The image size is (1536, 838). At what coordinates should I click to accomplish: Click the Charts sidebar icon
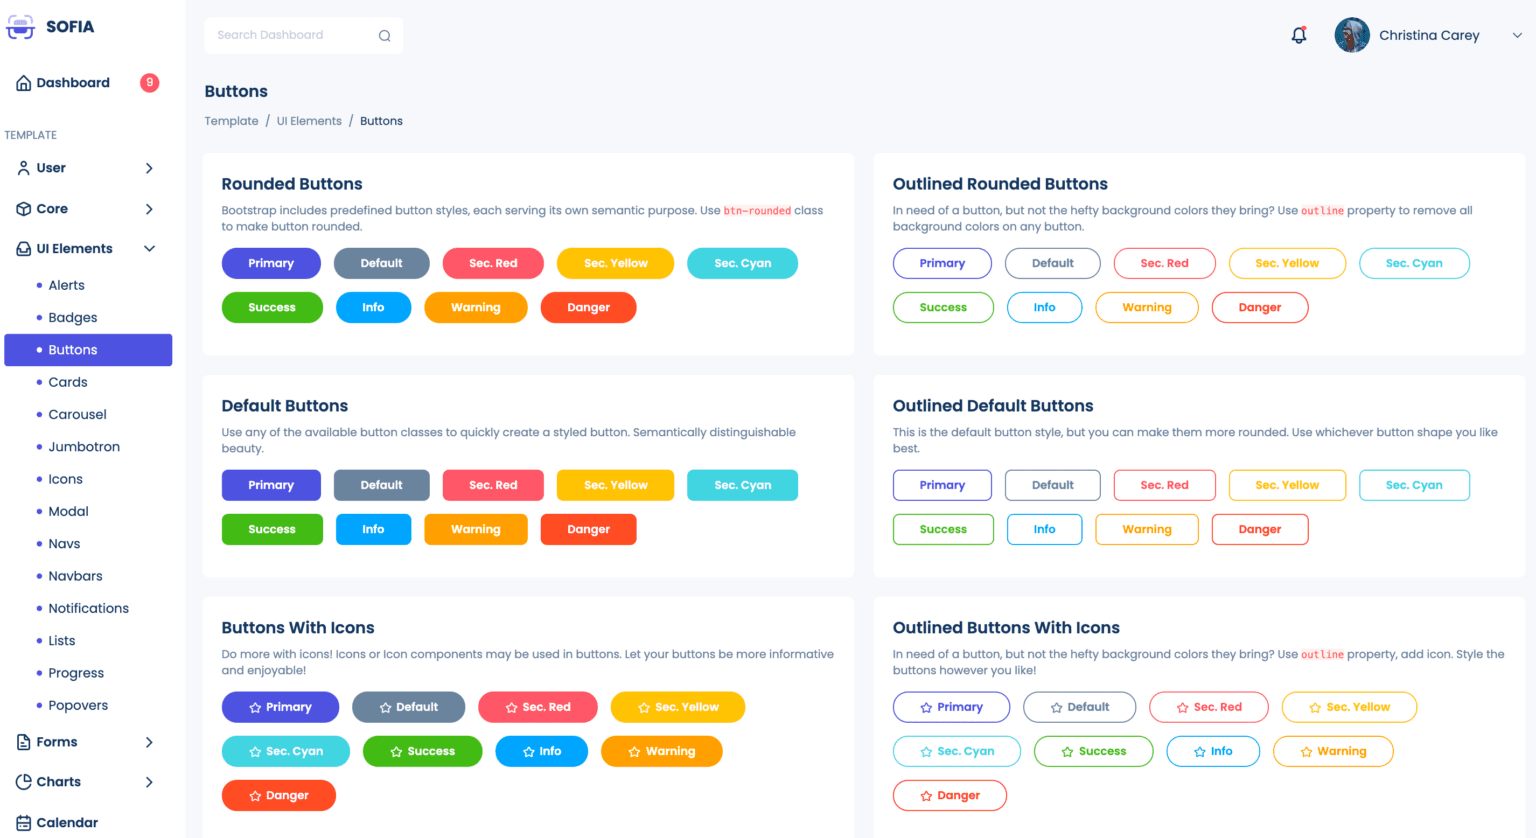[25, 781]
